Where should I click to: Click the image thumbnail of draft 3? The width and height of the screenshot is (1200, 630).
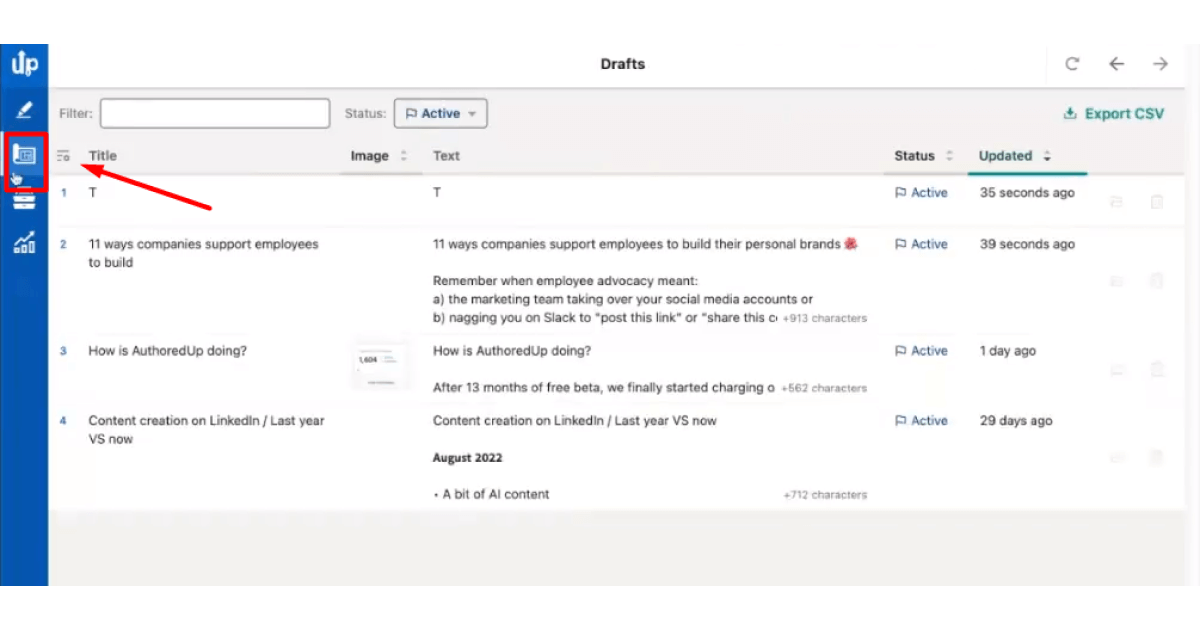[380, 366]
